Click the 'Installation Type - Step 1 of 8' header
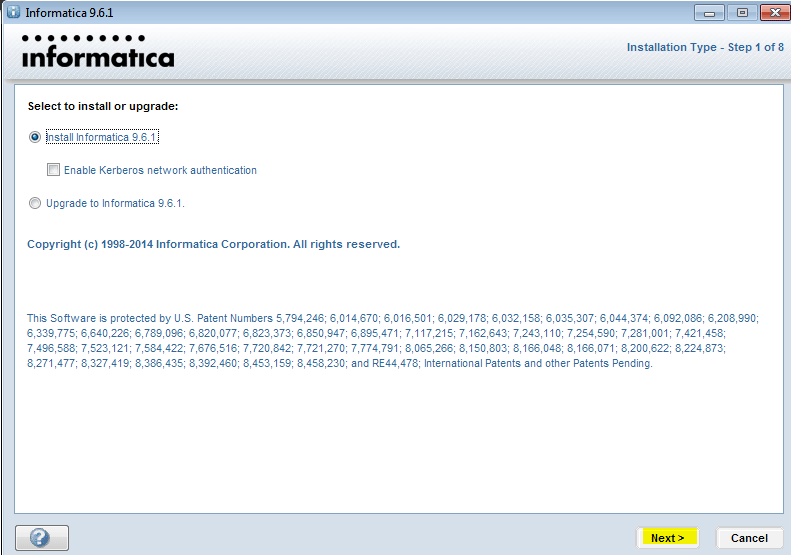This screenshot has width=791, height=555. [704, 47]
